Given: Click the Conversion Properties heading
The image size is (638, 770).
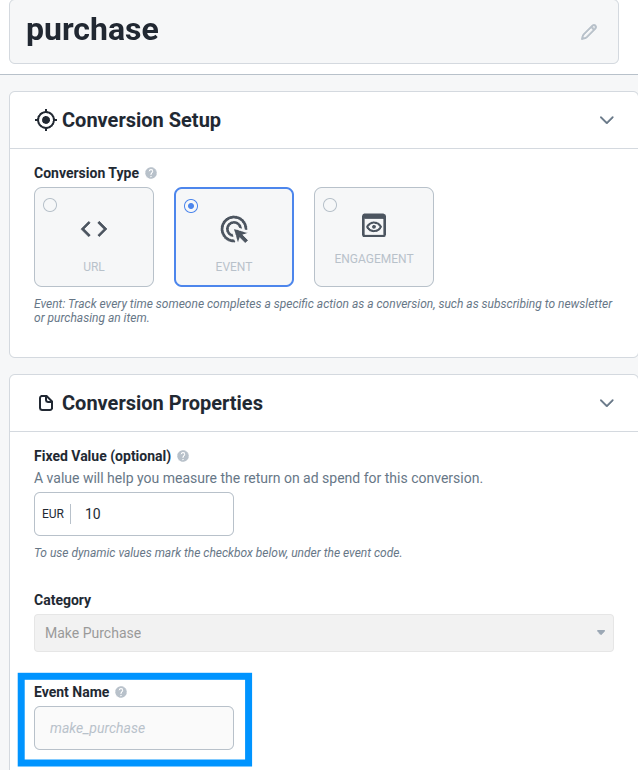Looking at the screenshot, I should click(162, 403).
